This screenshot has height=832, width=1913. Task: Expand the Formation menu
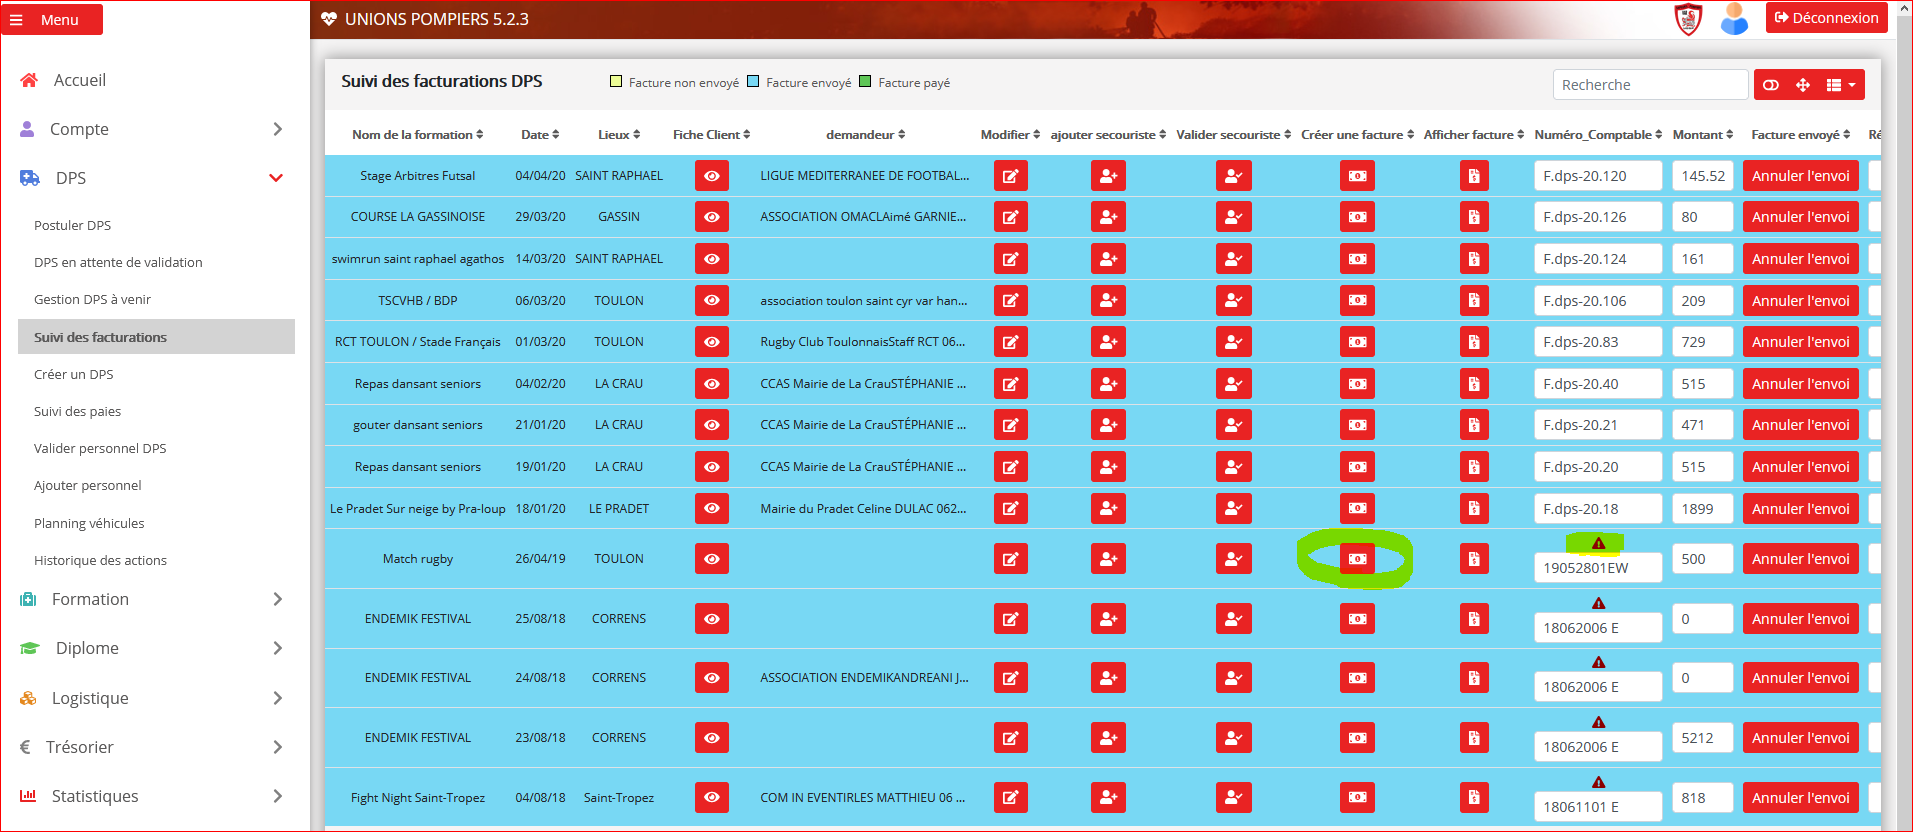click(x=156, y=599)
